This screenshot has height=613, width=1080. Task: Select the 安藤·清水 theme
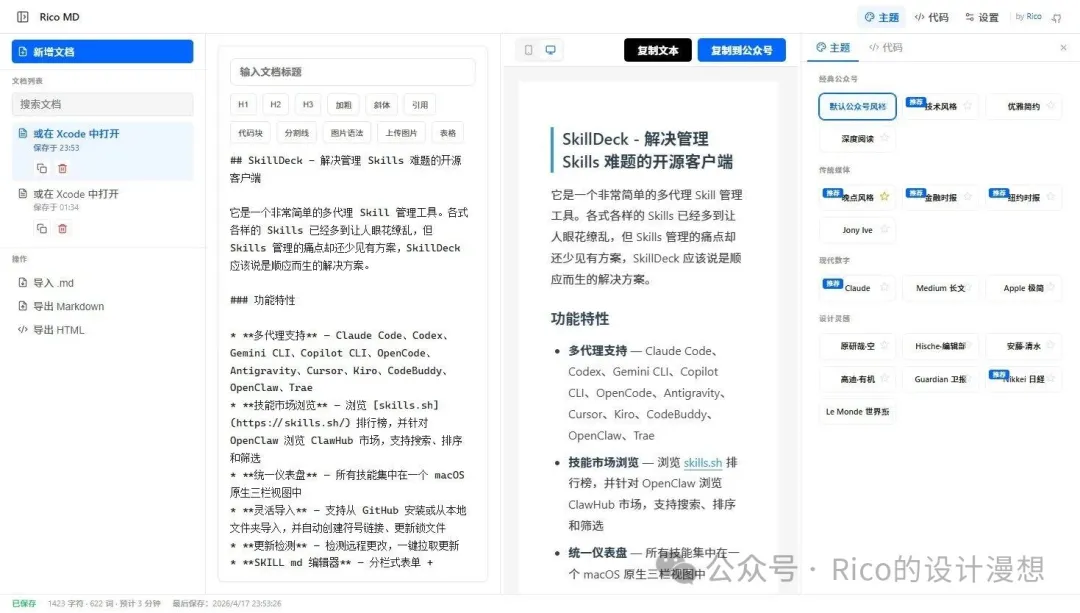click(1024, 346)
